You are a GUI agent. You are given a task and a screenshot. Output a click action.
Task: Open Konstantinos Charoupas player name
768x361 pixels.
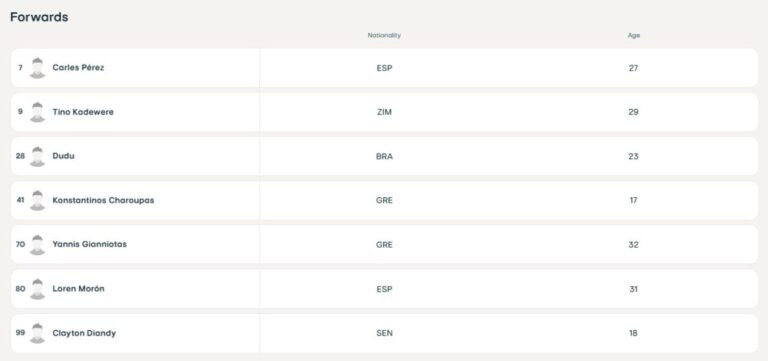click(103, 200)
